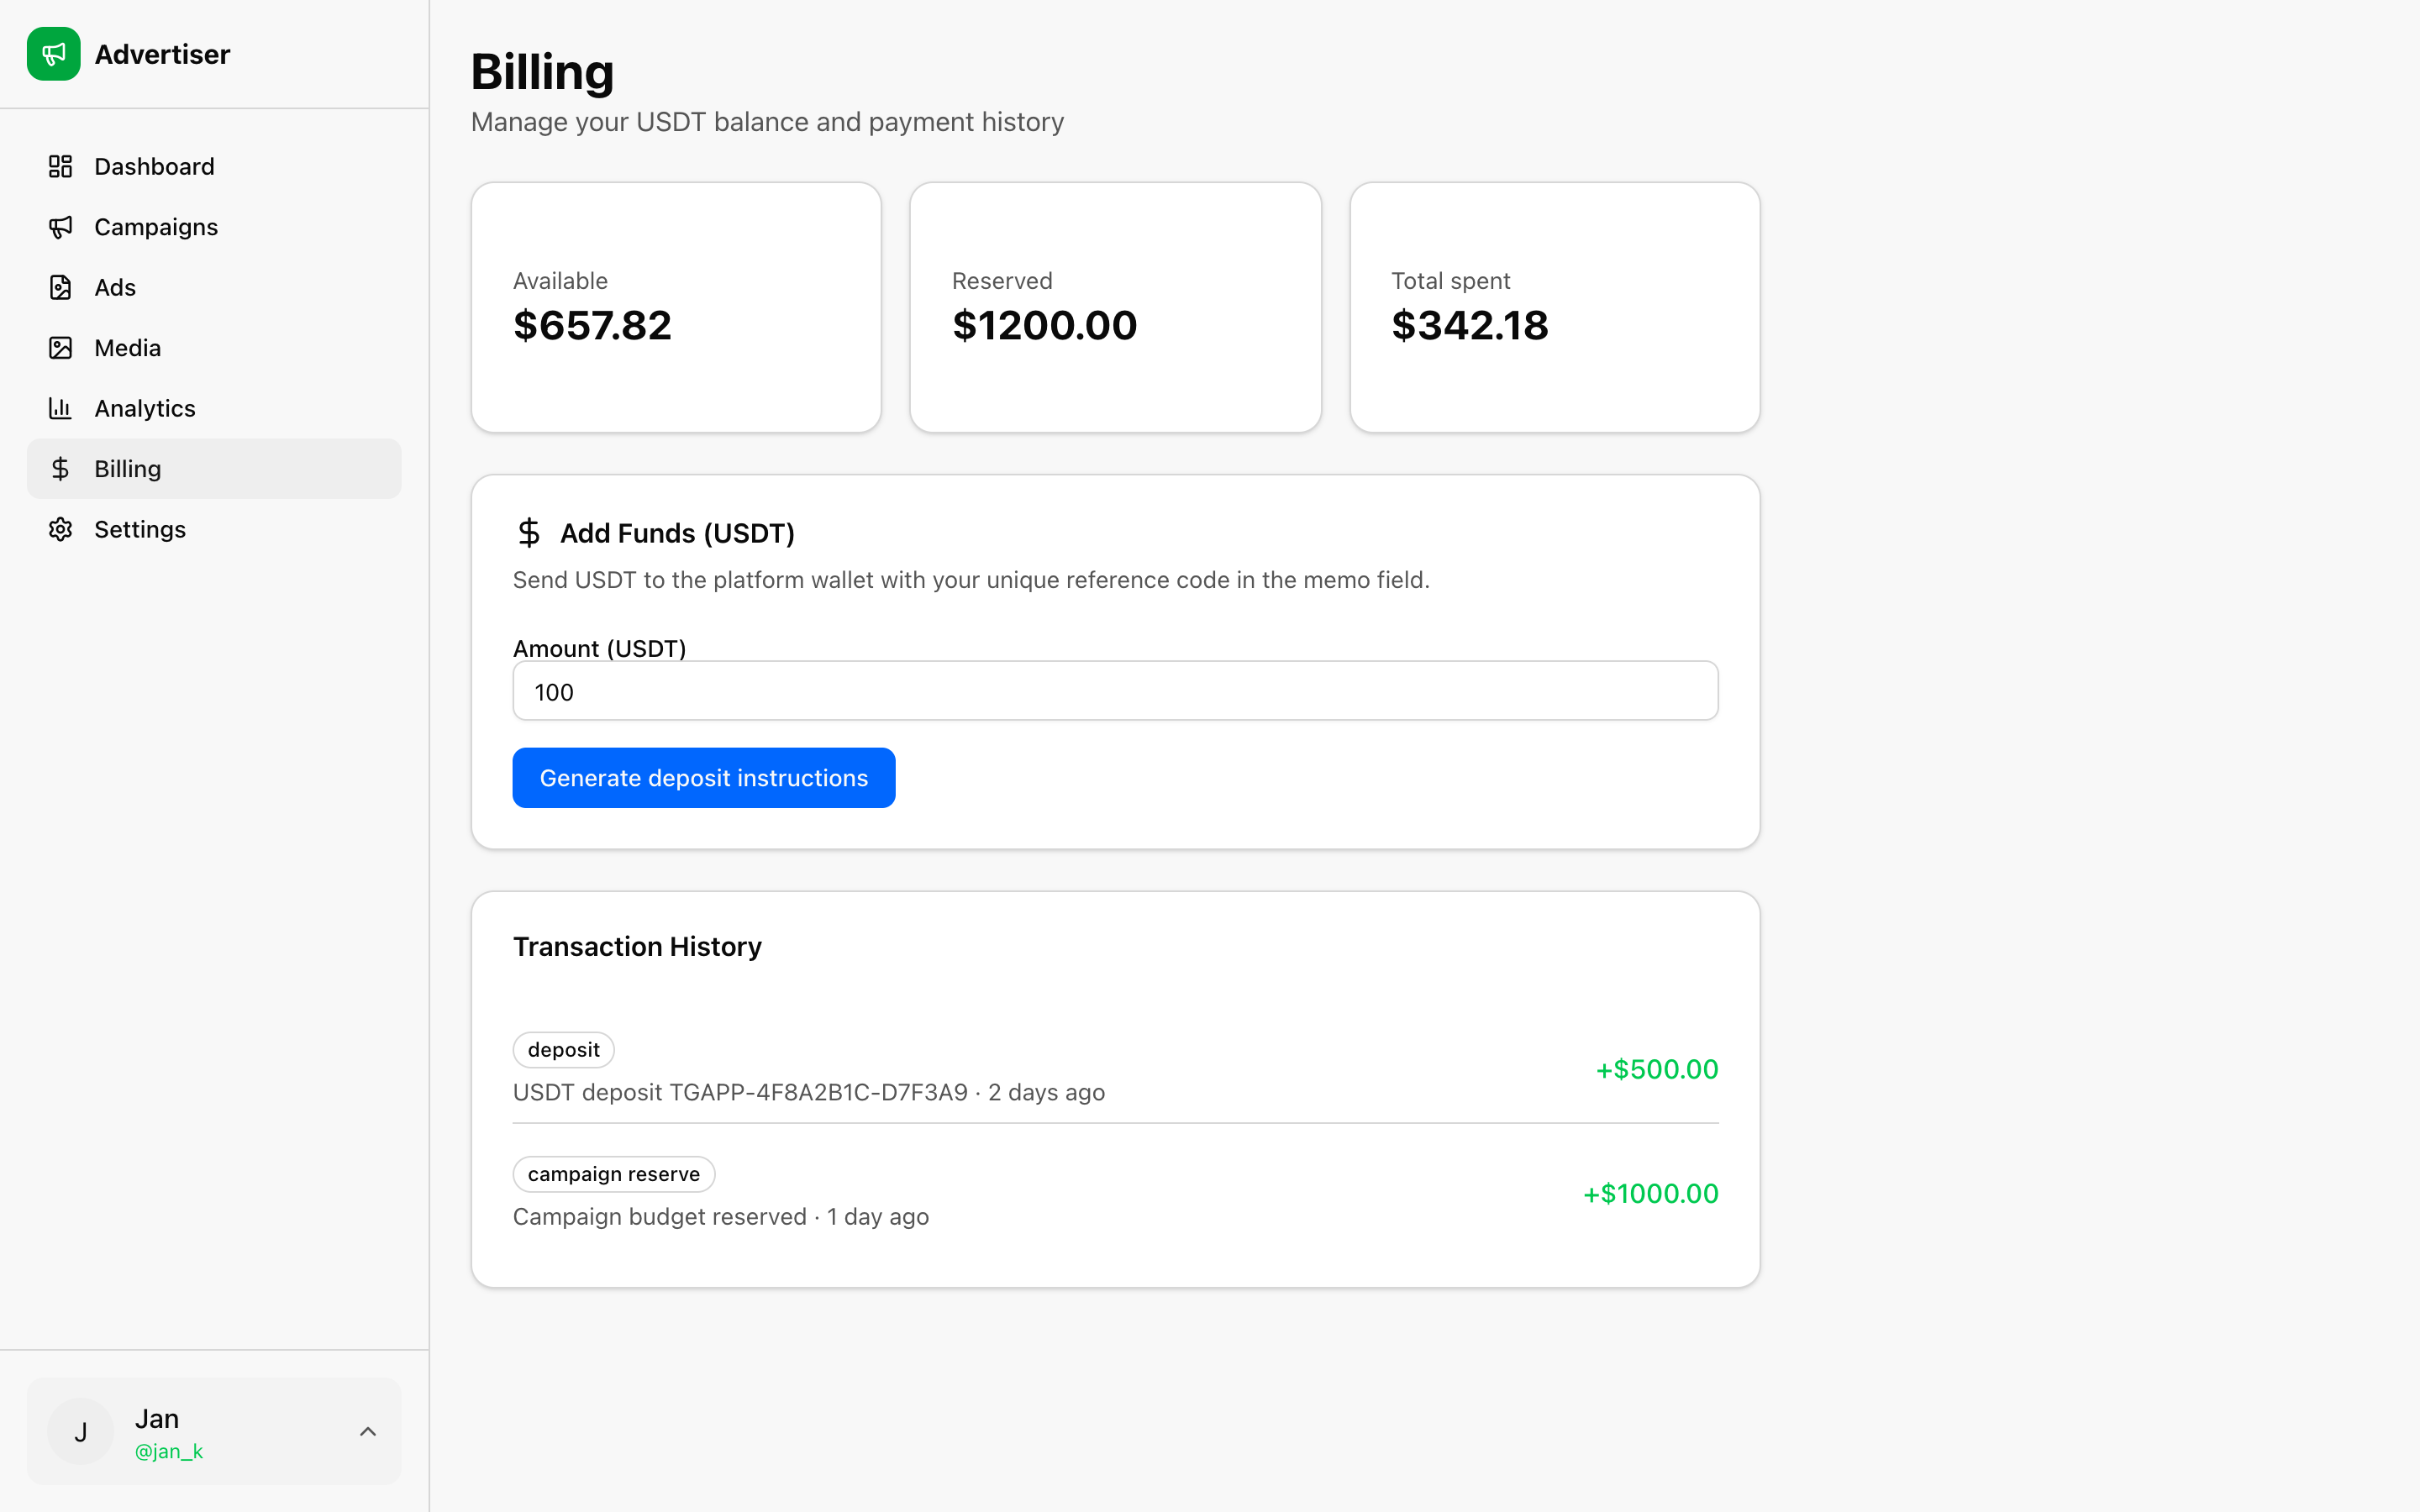Viewport: 2420px width, 1512px height.
Task: Click the Add Funds (USDT) heading
Action: point(677,533)
